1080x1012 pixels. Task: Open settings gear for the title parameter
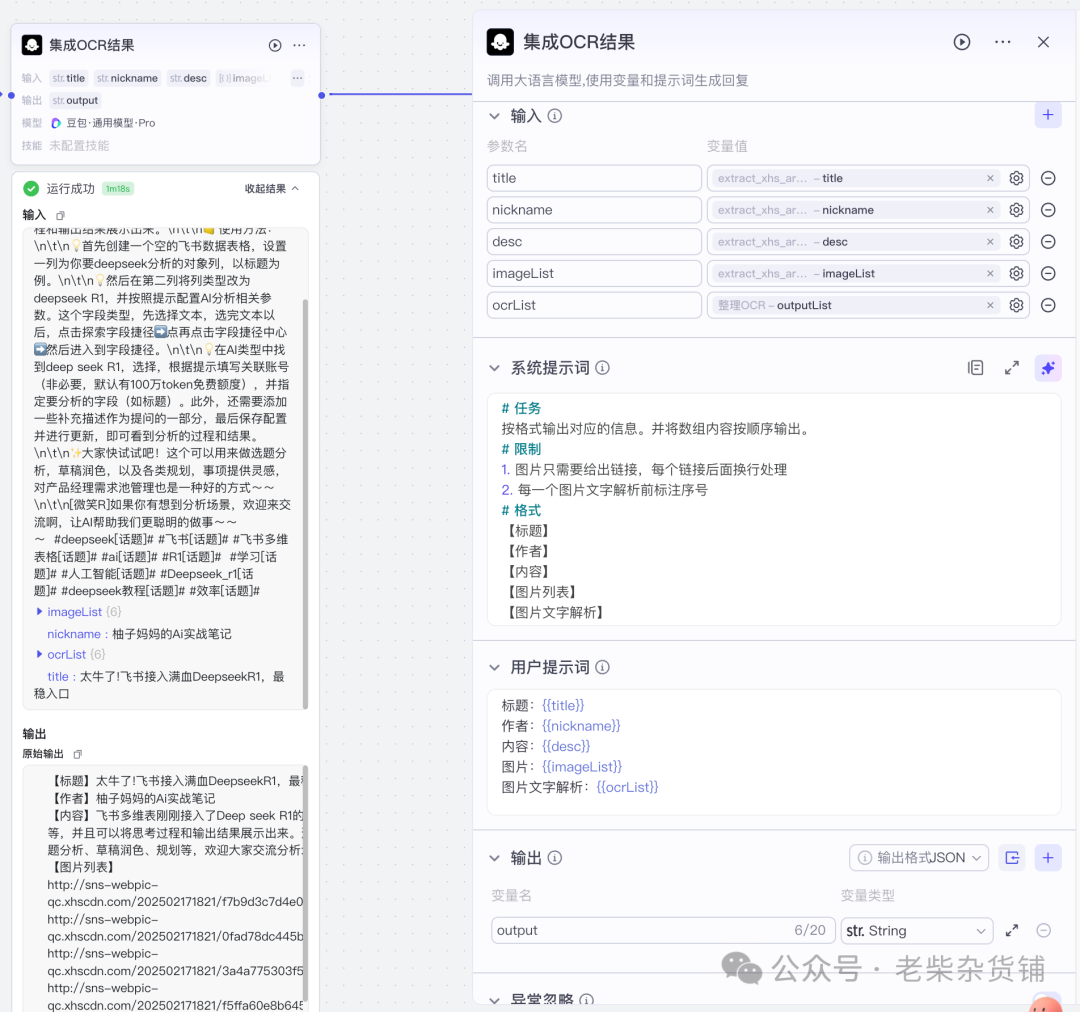1016,178
